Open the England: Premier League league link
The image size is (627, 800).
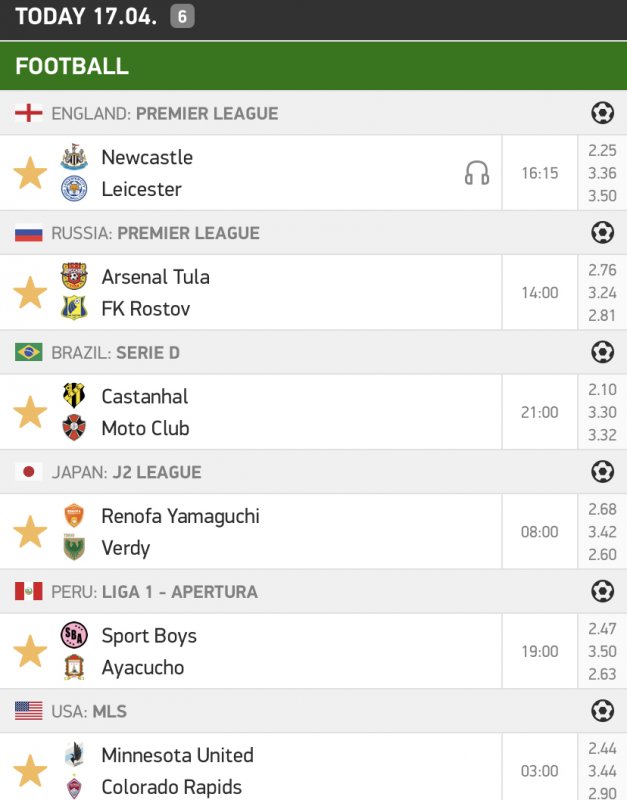(164, 113)
